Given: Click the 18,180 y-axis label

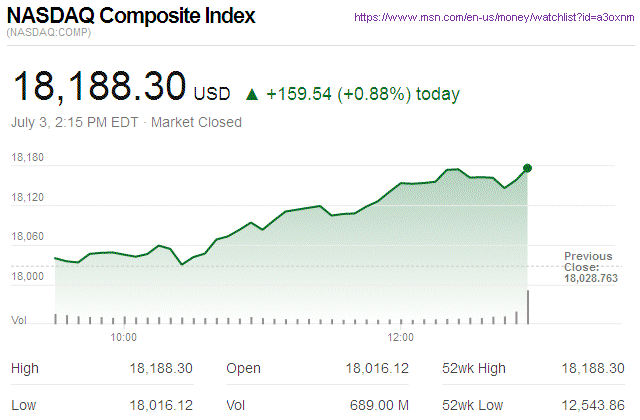Looking at the screenshot, I should click(27, 158).
